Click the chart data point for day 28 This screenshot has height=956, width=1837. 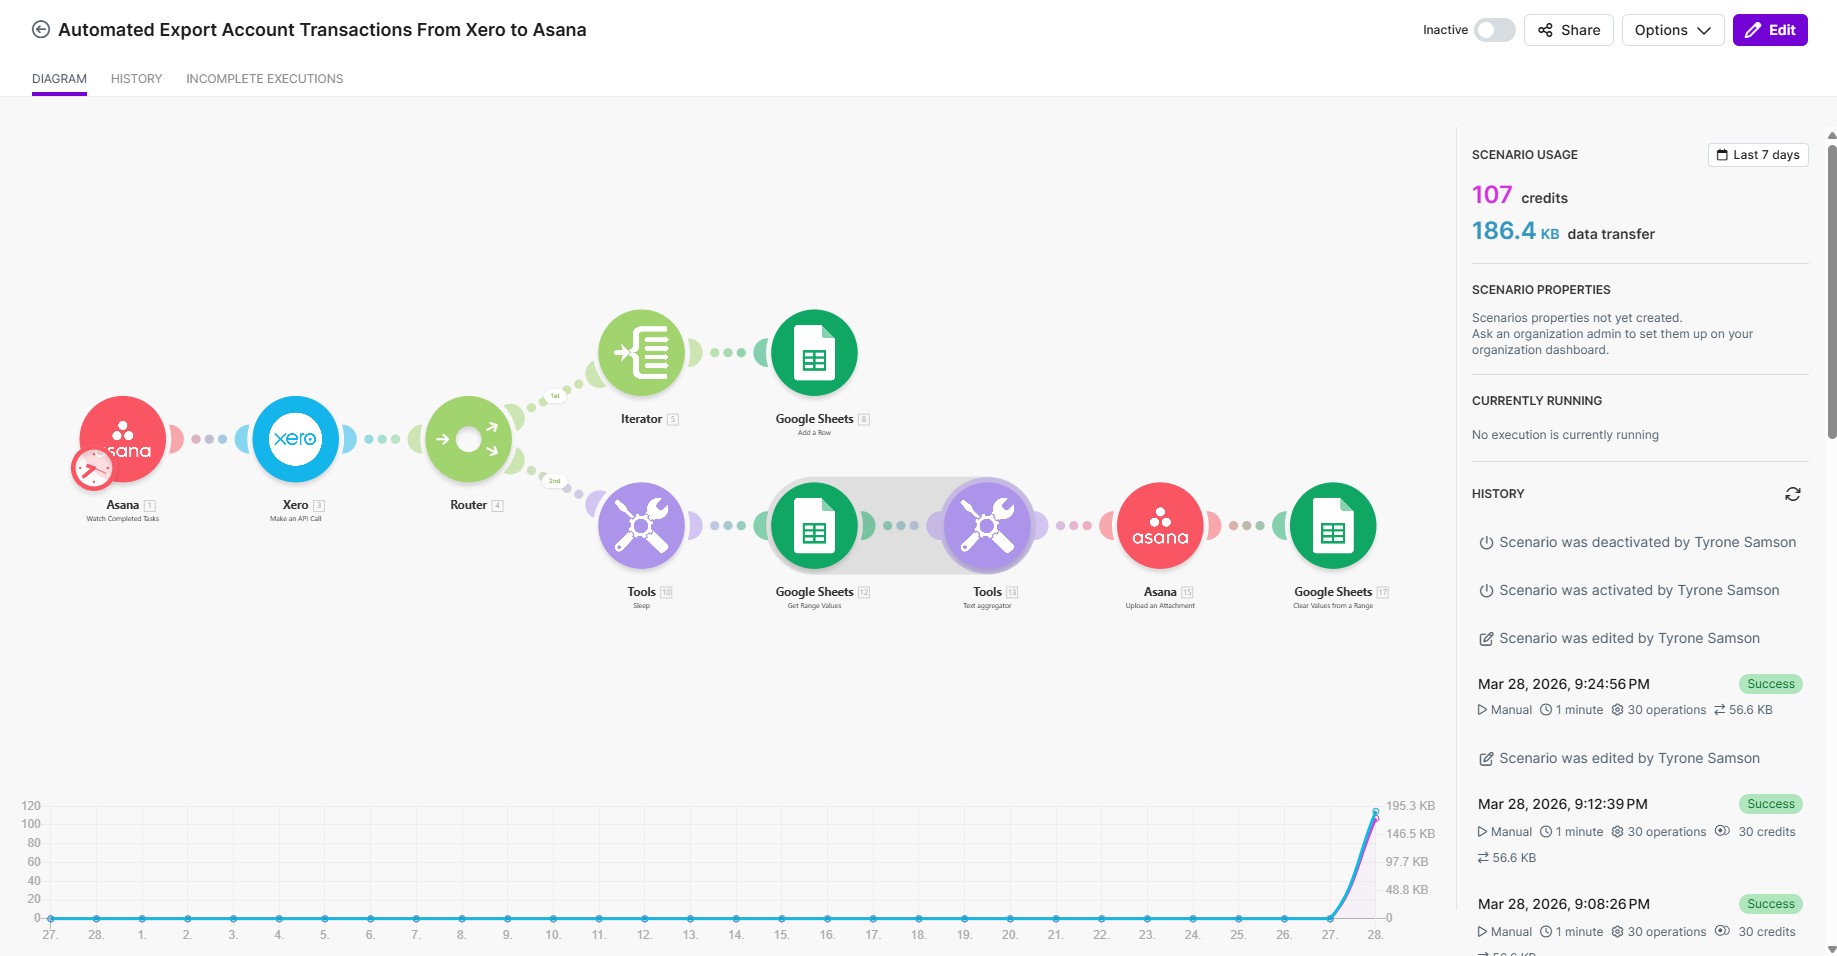tap(1376, 812)
